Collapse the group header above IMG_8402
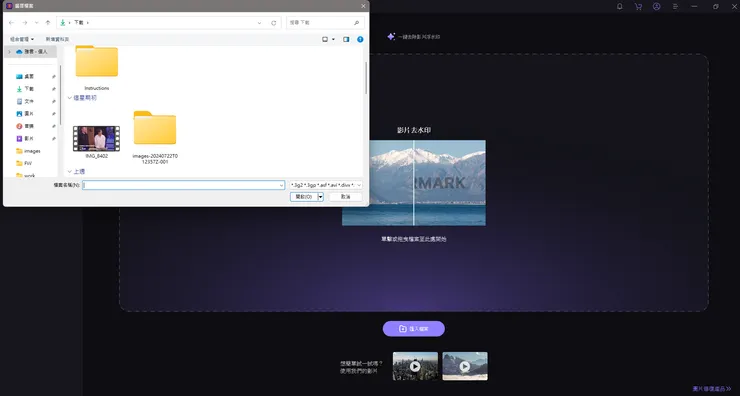Viewport: 740px width, 396px height. click(82, 98)
